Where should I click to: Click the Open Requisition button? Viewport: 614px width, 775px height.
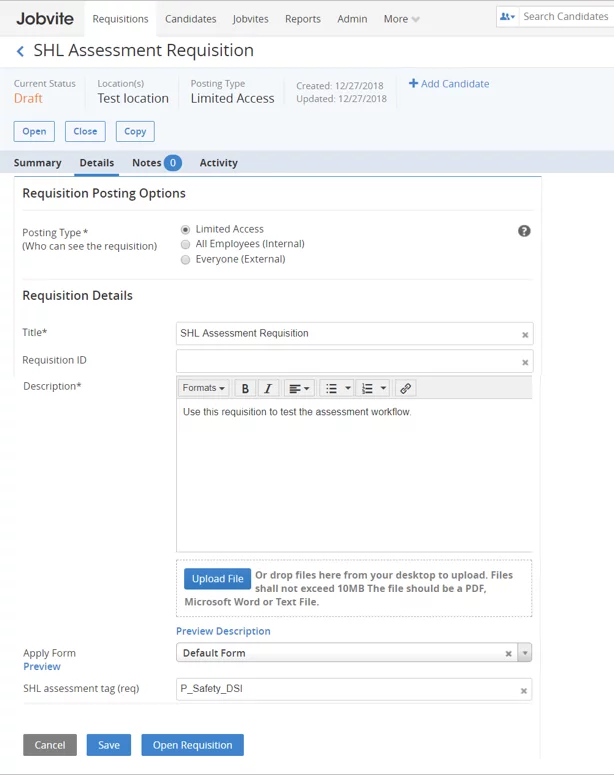pyautogui.click(x=192, y=745)
